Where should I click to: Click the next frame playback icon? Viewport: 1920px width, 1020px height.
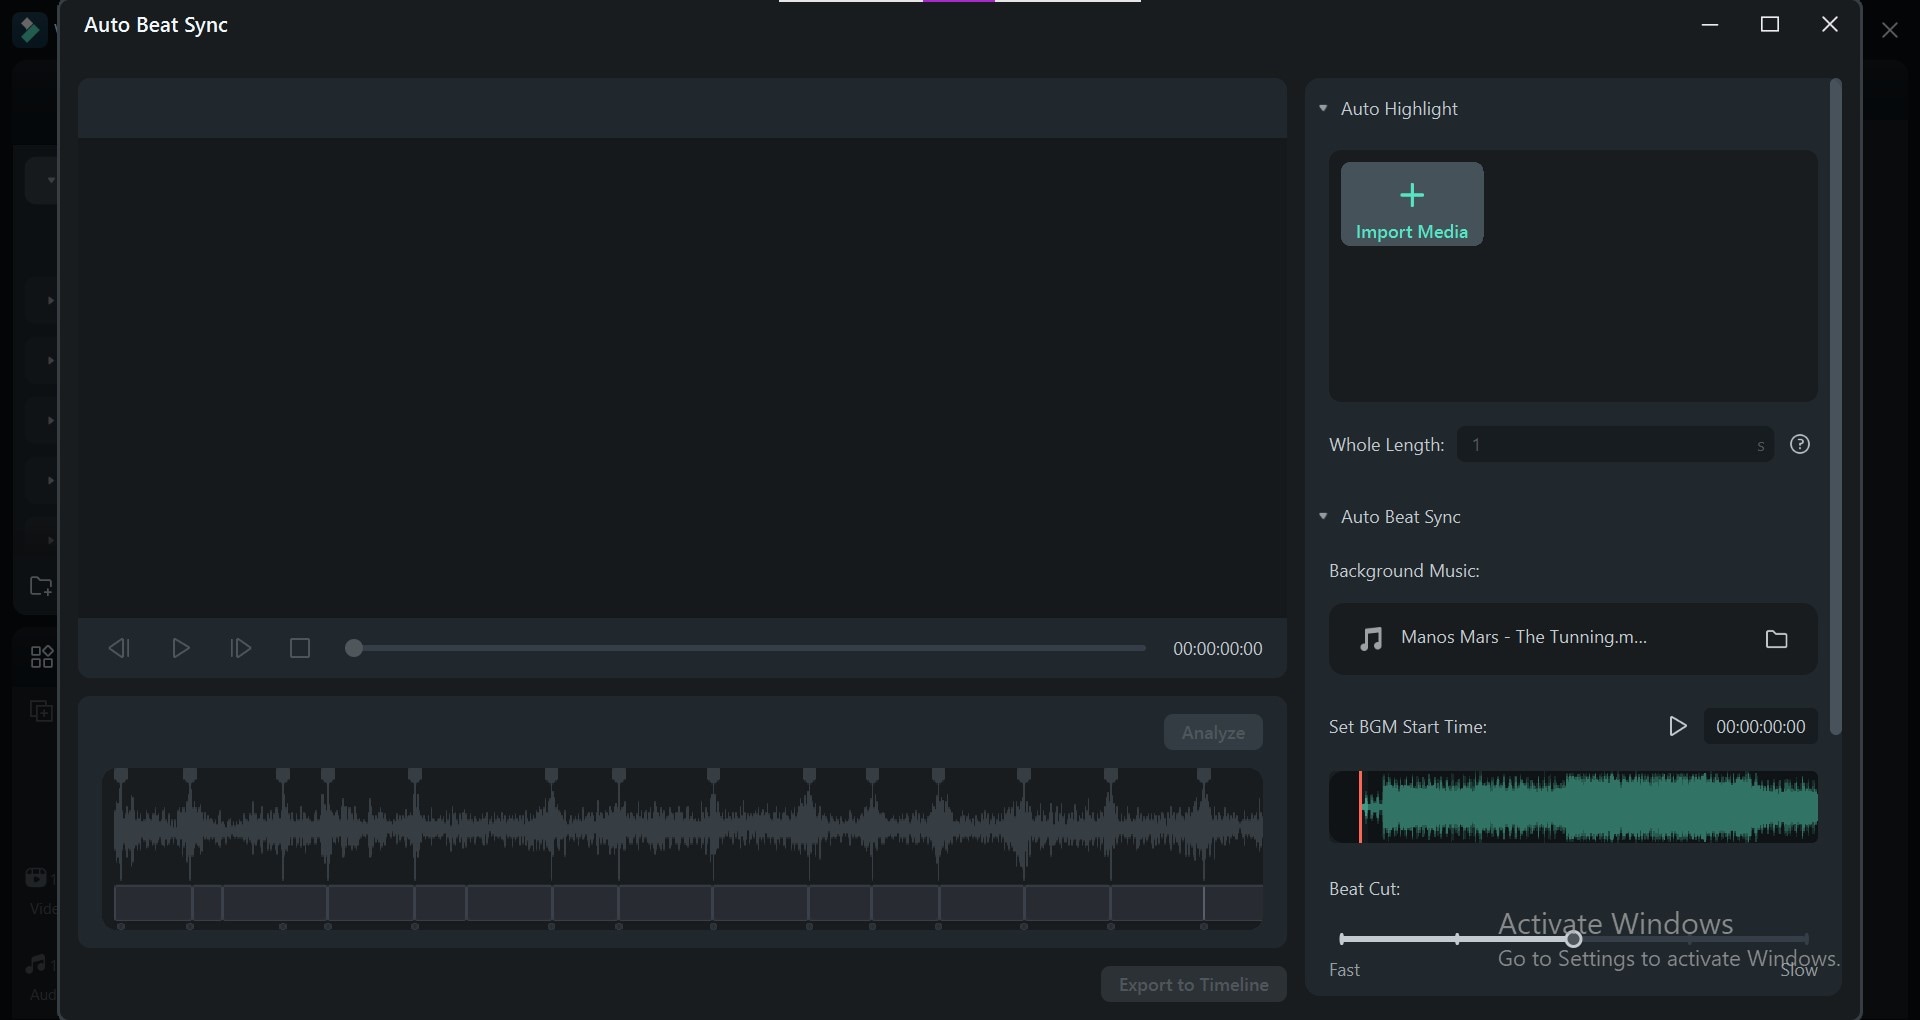click(241, 648)
